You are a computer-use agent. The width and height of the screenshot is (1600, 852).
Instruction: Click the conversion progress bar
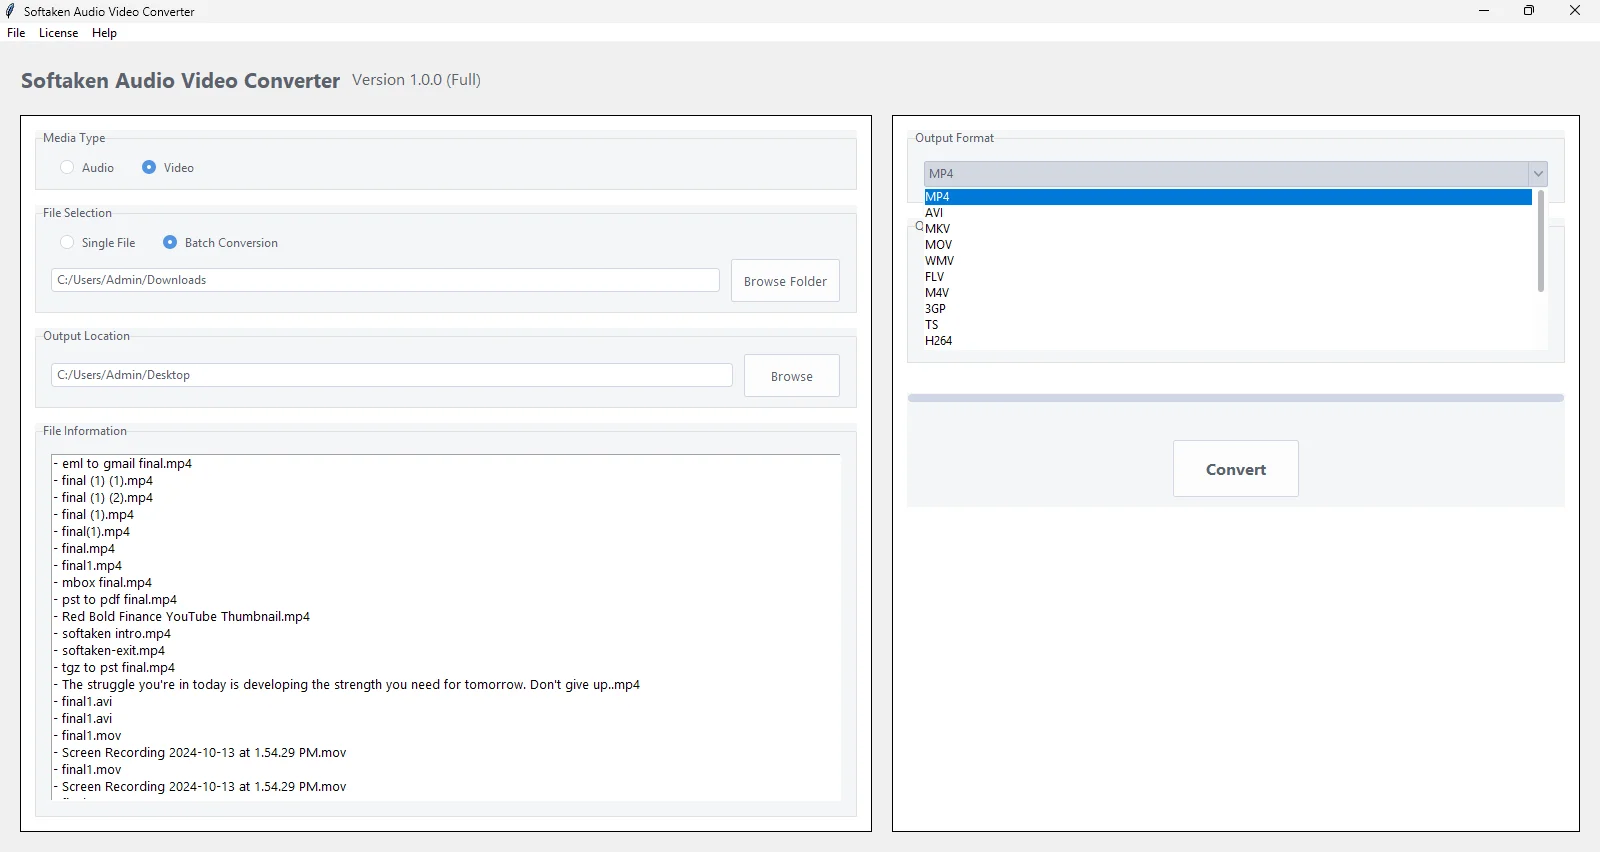click(1235, 398)
